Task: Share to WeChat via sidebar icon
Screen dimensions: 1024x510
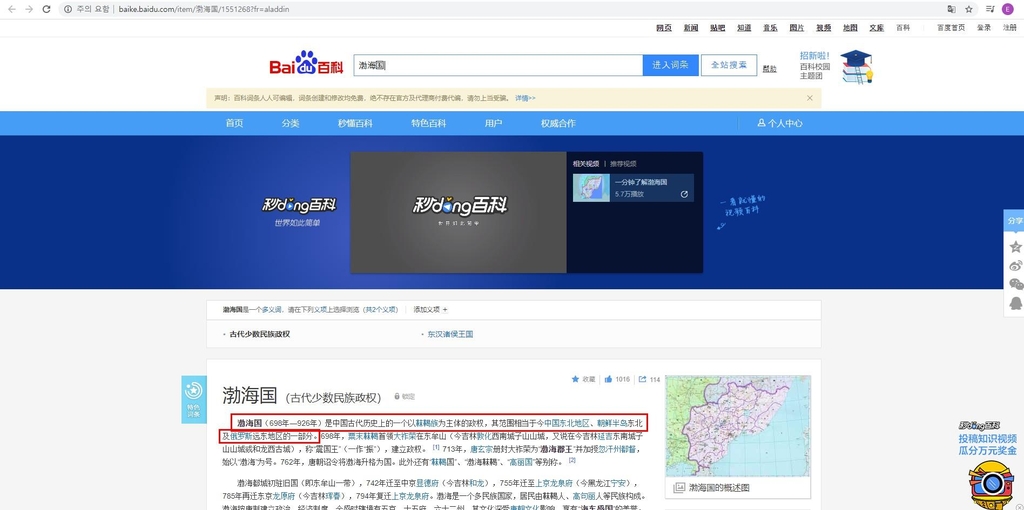Action: pyautogui.click(x=1015, y=284)
